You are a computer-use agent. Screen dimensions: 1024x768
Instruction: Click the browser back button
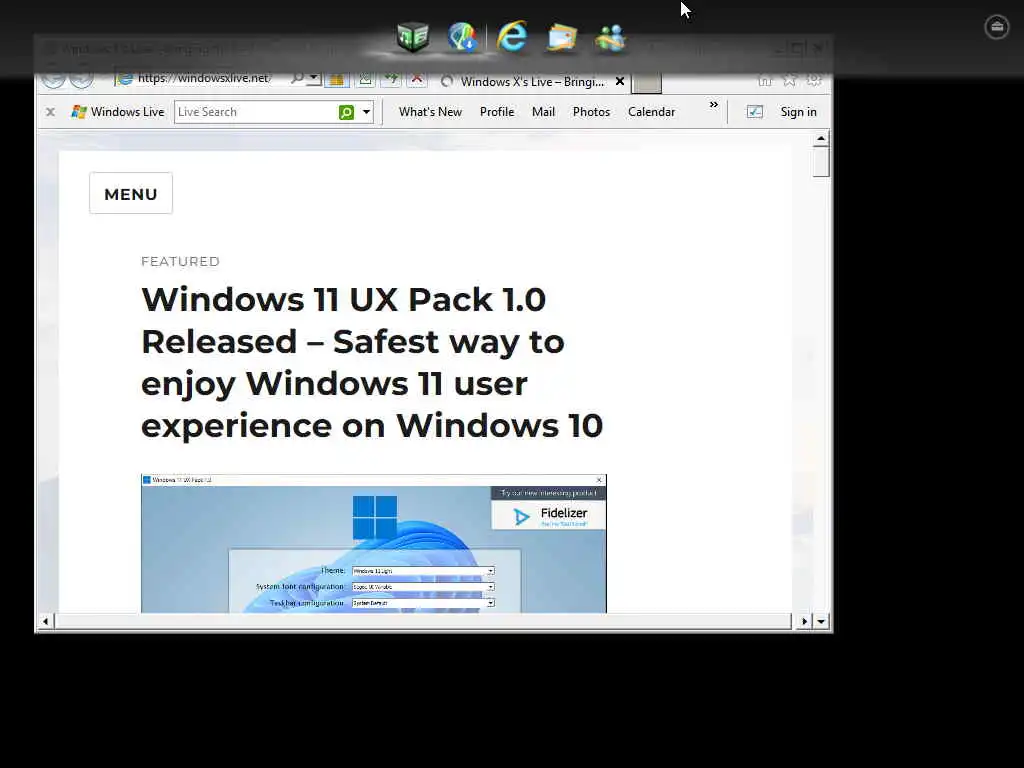54,78
